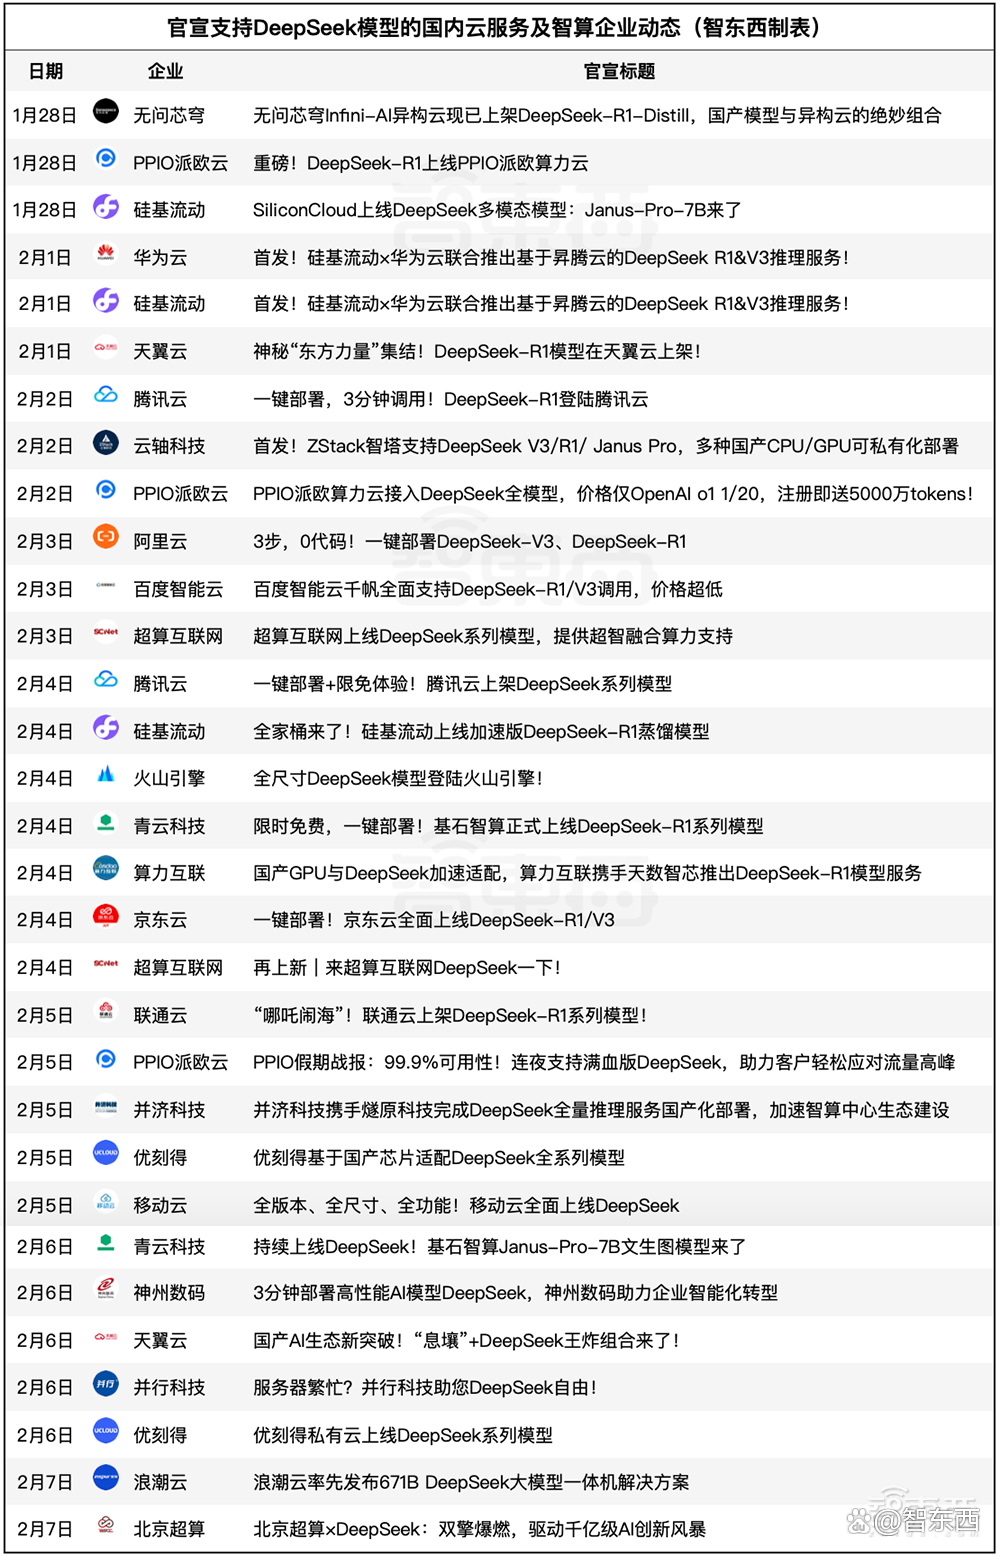Click the “哪吒闹海”！联通云上架 title
This screenshot has width=1000, height=1556.
click(451, 1015)
